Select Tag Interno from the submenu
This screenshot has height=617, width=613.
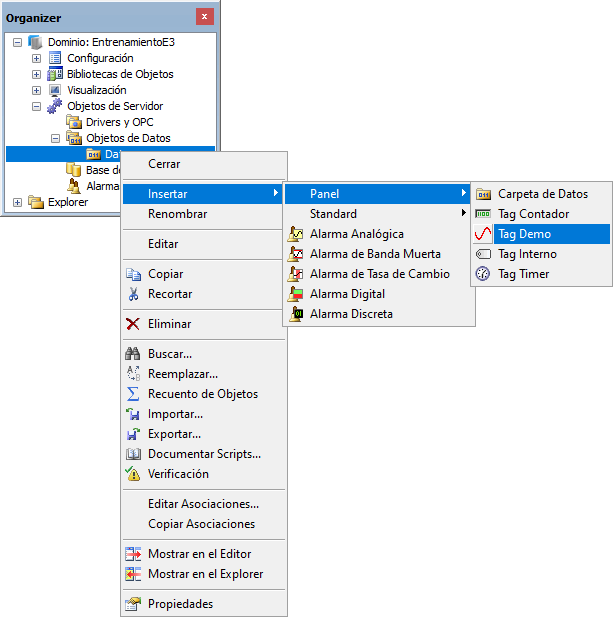[x=527, y=254]
